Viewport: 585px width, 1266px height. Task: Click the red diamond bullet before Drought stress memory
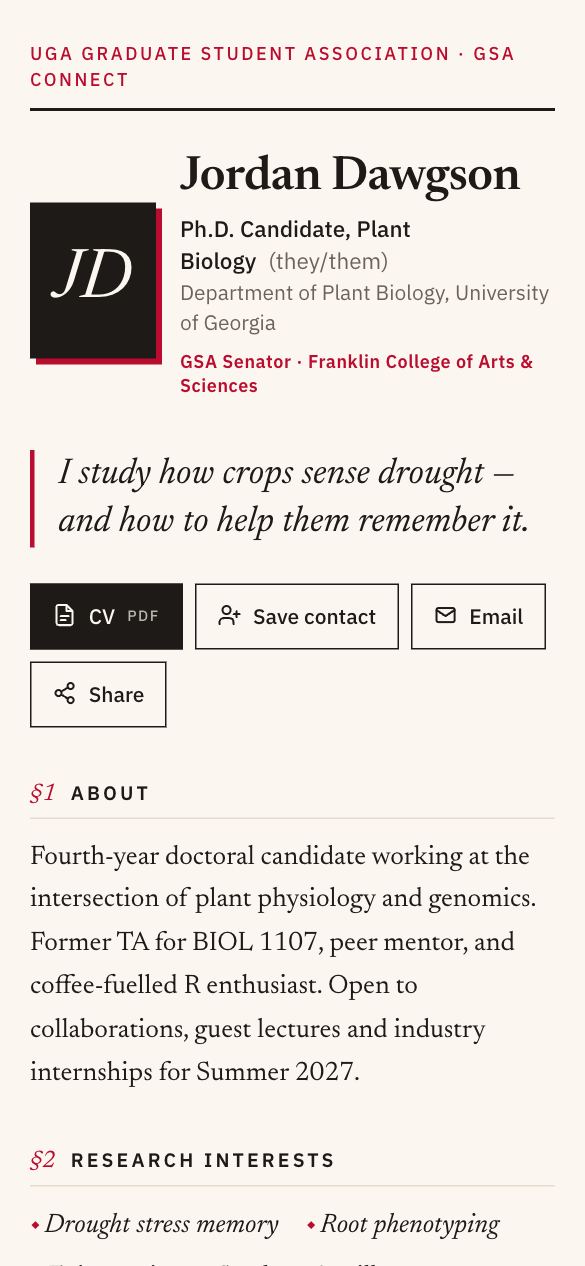pos(36,1225)
